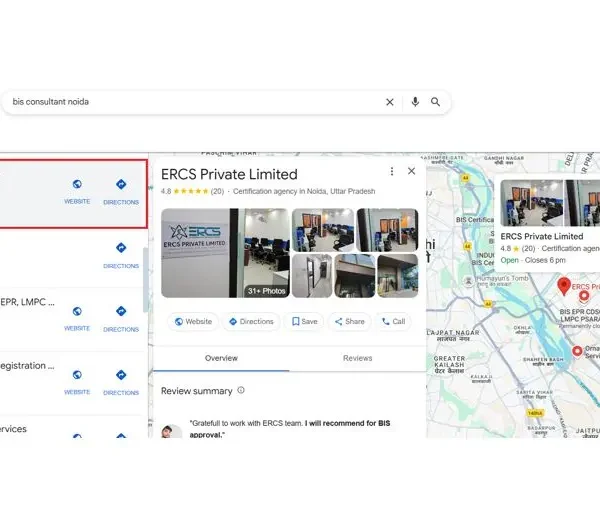Submit search with the magnifier icon
Image resolution: width=600 pixels, height=522 pixels.
coord(435,102)
